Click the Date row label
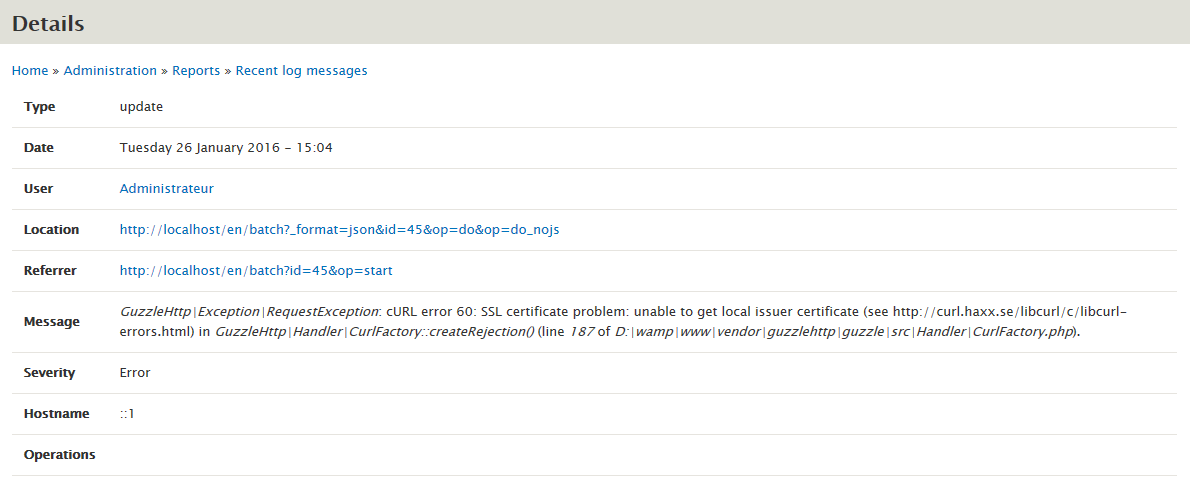Image resolution: width=1190 pixels, height=488 pixels. (39, 147)
